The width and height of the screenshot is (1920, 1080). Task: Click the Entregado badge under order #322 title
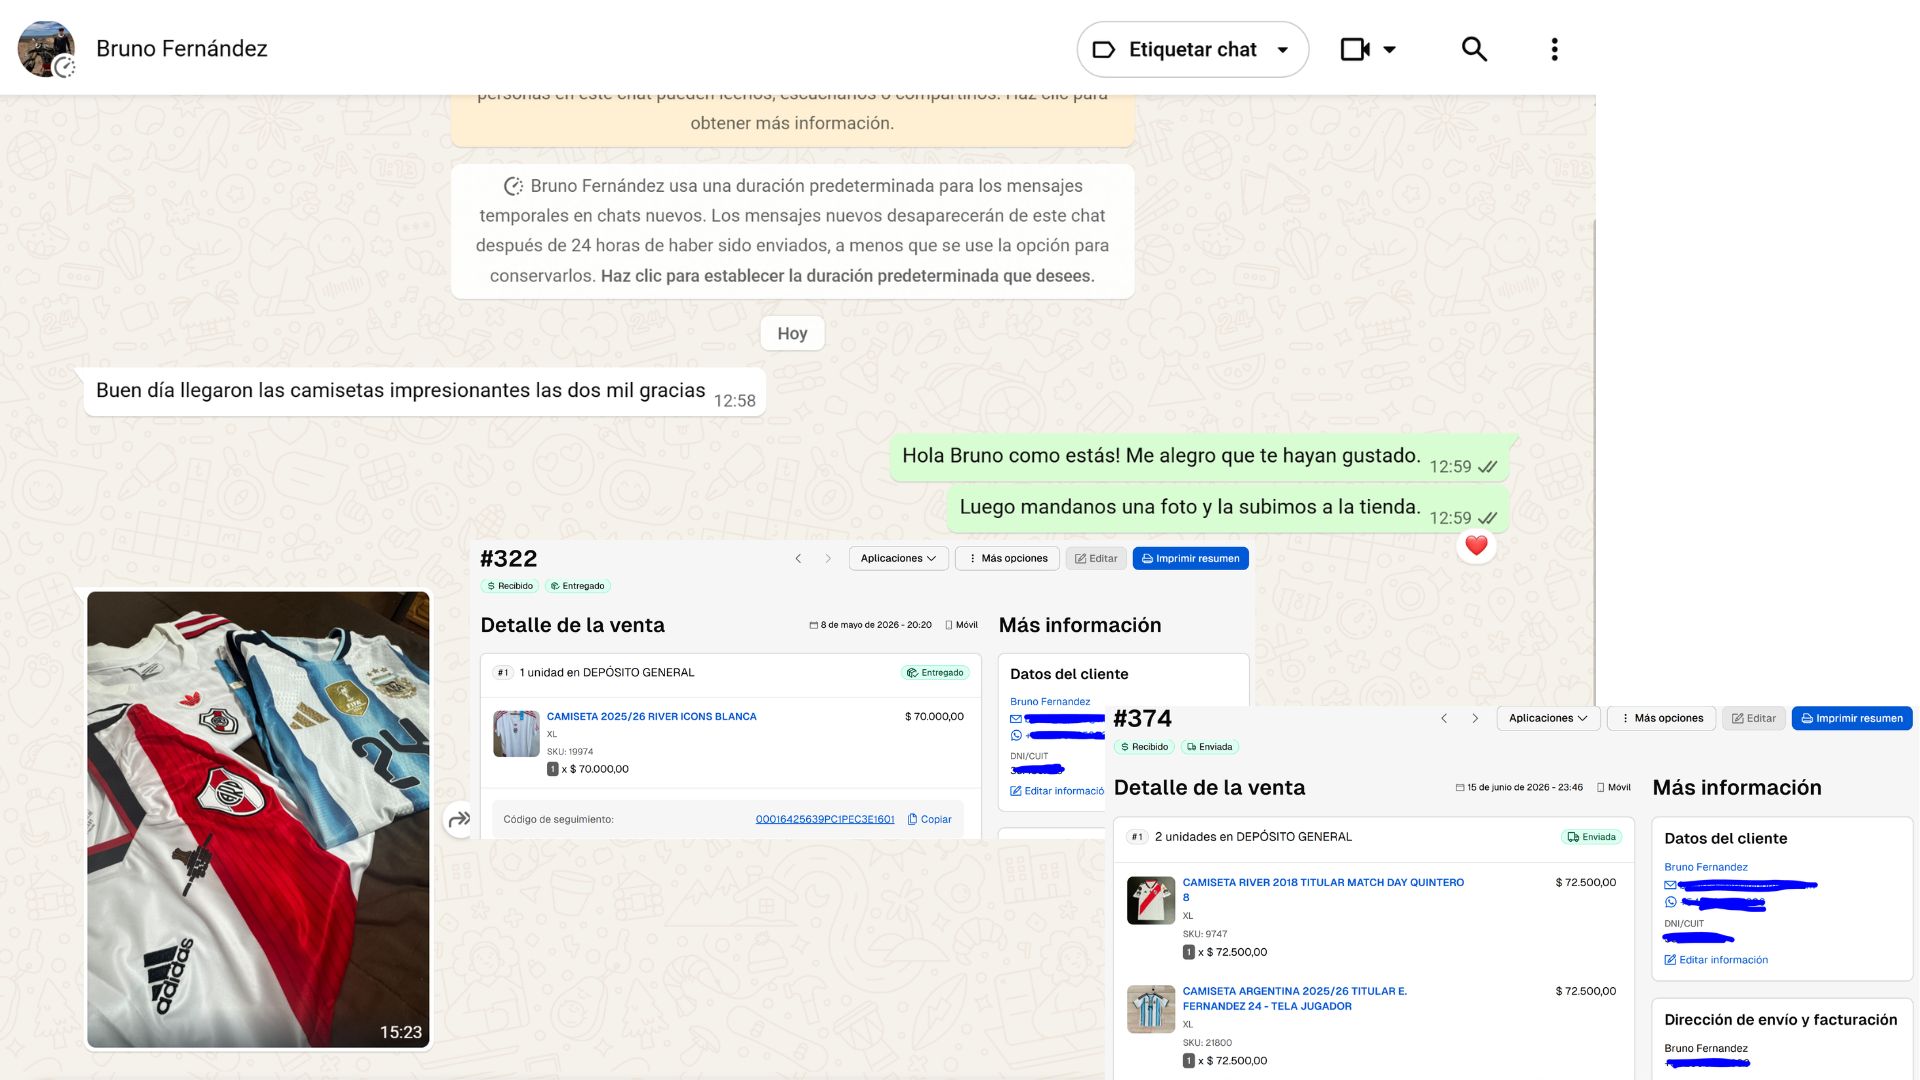point(578,586)
